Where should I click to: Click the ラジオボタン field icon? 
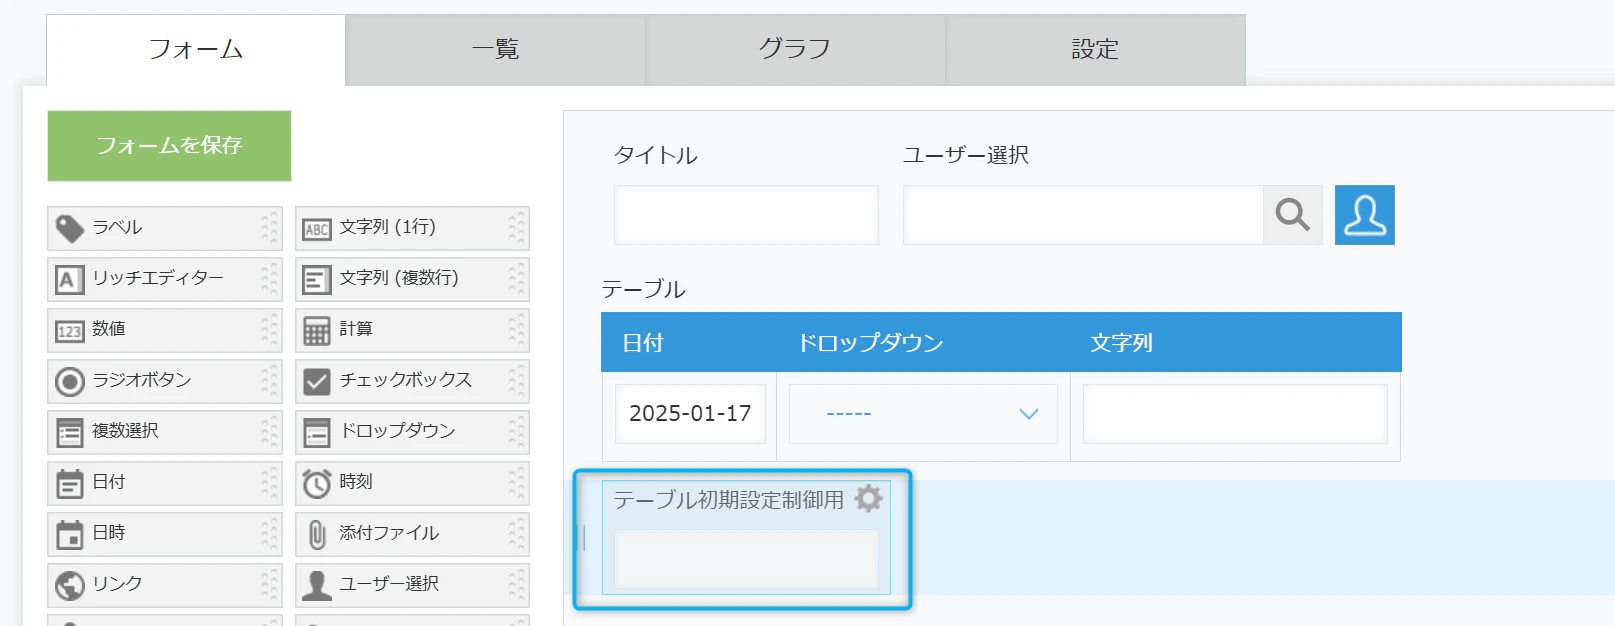(x=69, y=381)
